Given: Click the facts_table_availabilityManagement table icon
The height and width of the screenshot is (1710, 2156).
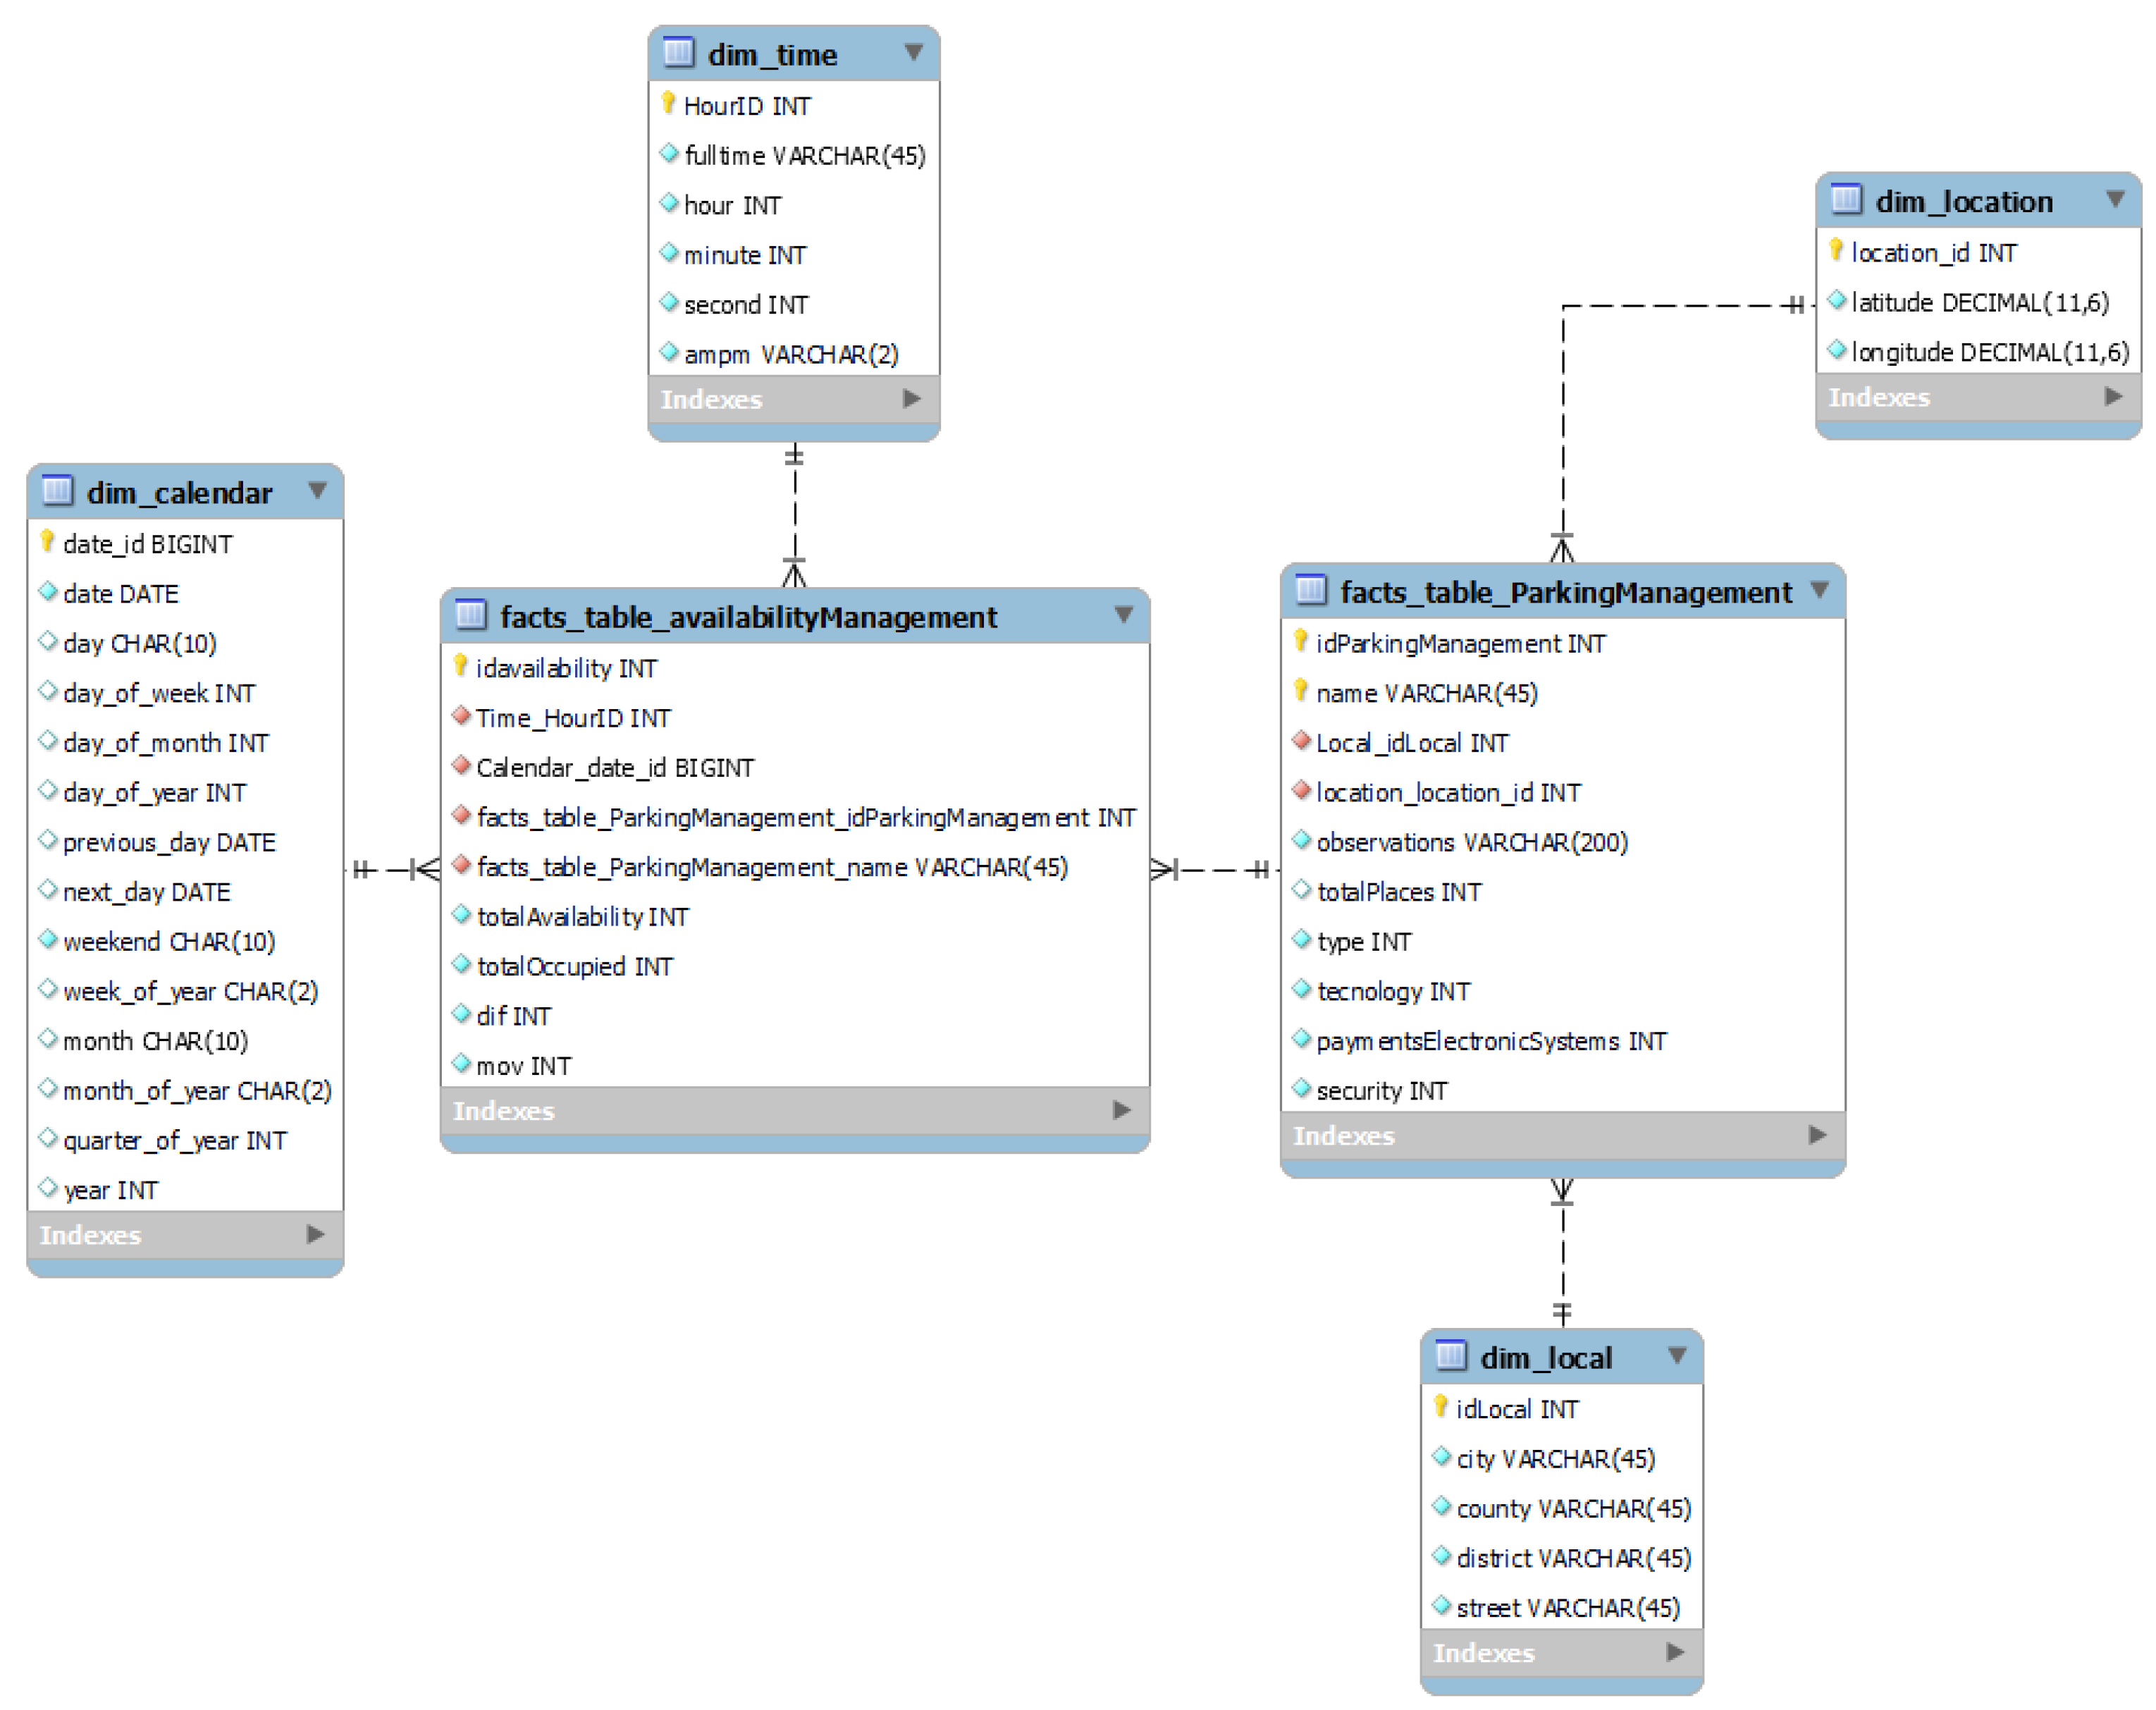Looking at the screenshot, I should point(470,614).
